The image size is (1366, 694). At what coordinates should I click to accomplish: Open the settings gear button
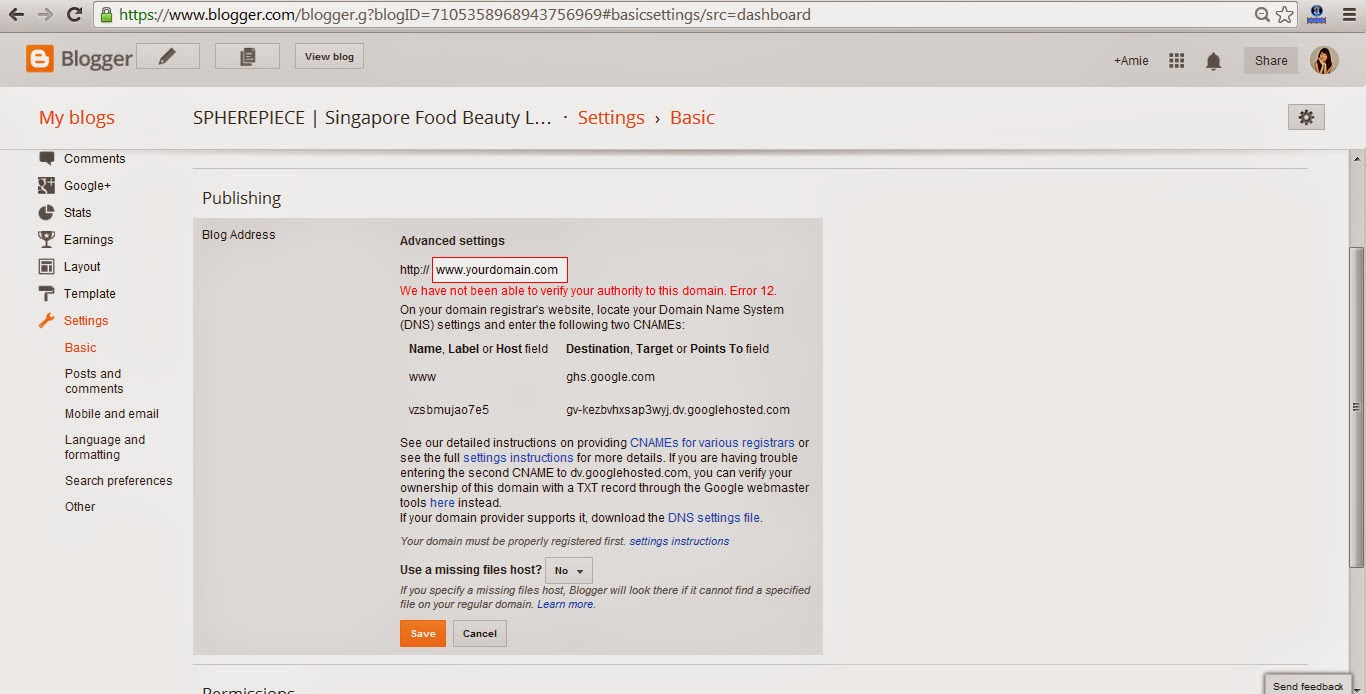pos(1306,117)
